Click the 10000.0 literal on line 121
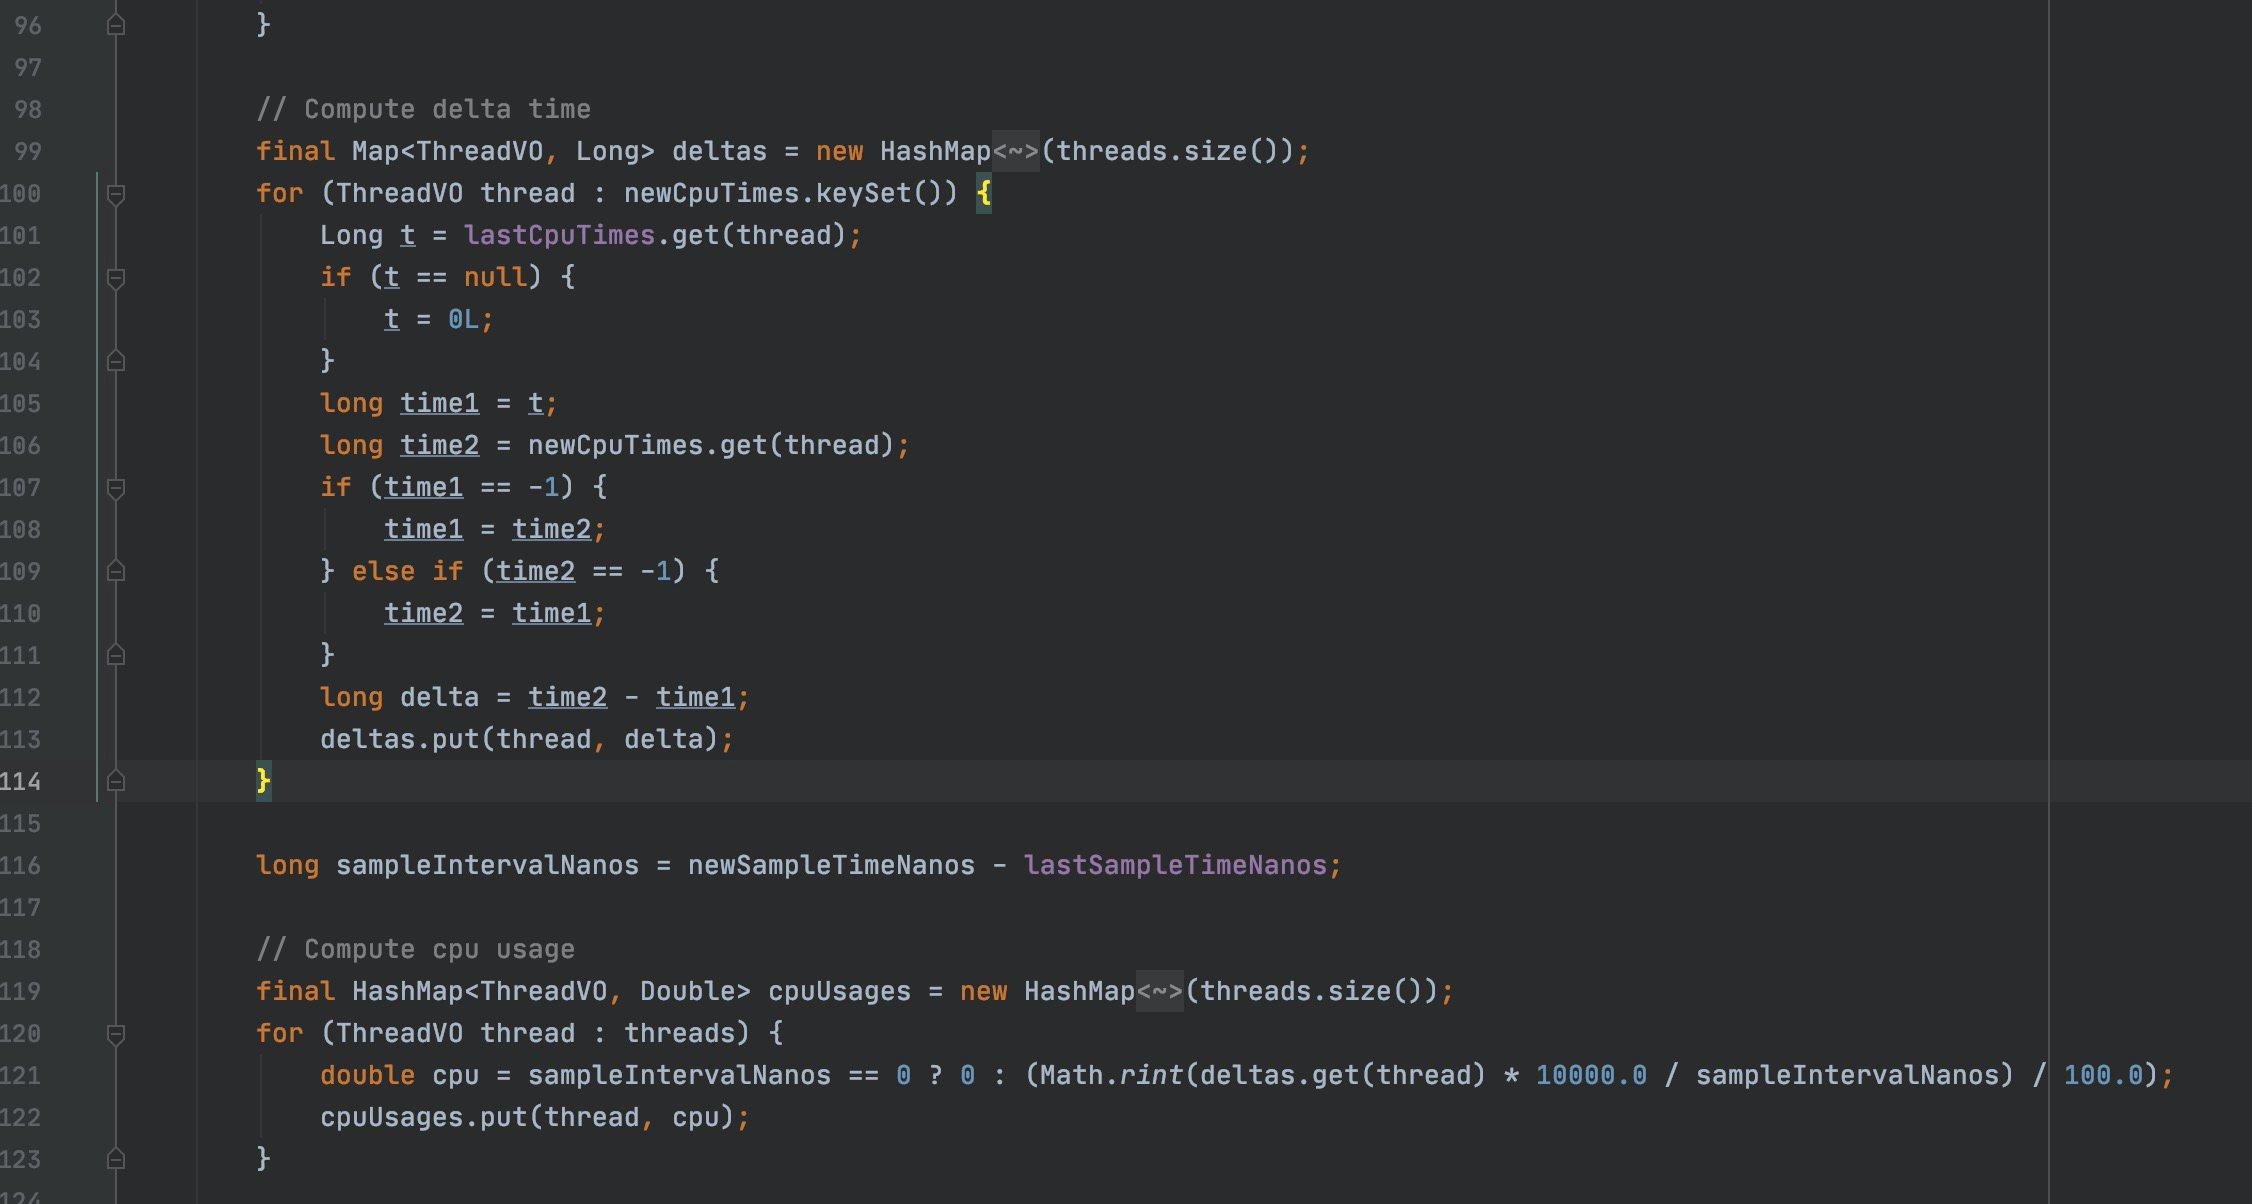The image size is (2252, 1204). (x=1591, y=1076)
